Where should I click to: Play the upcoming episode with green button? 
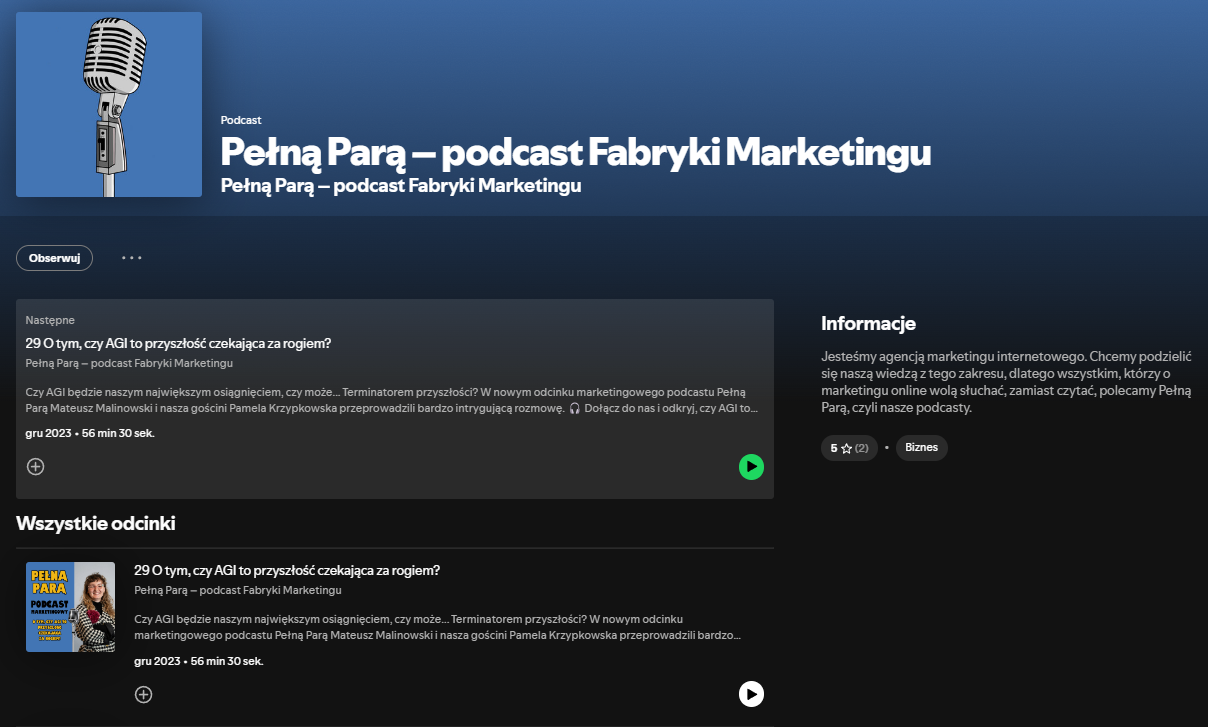(x=751, y=467)
